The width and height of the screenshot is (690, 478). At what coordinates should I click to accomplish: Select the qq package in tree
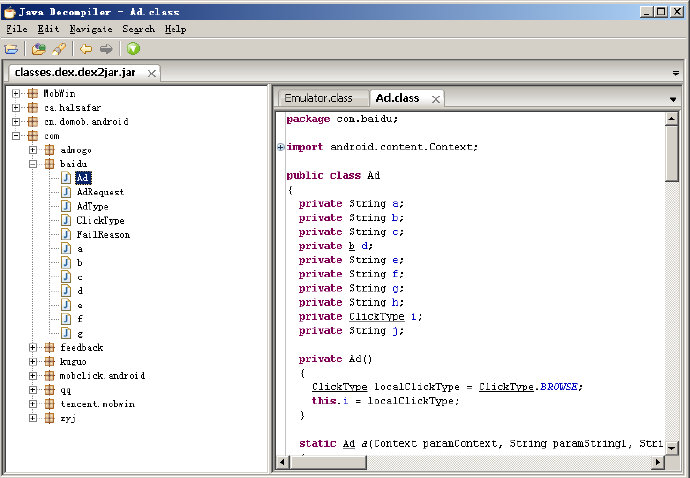click(66, 390)
